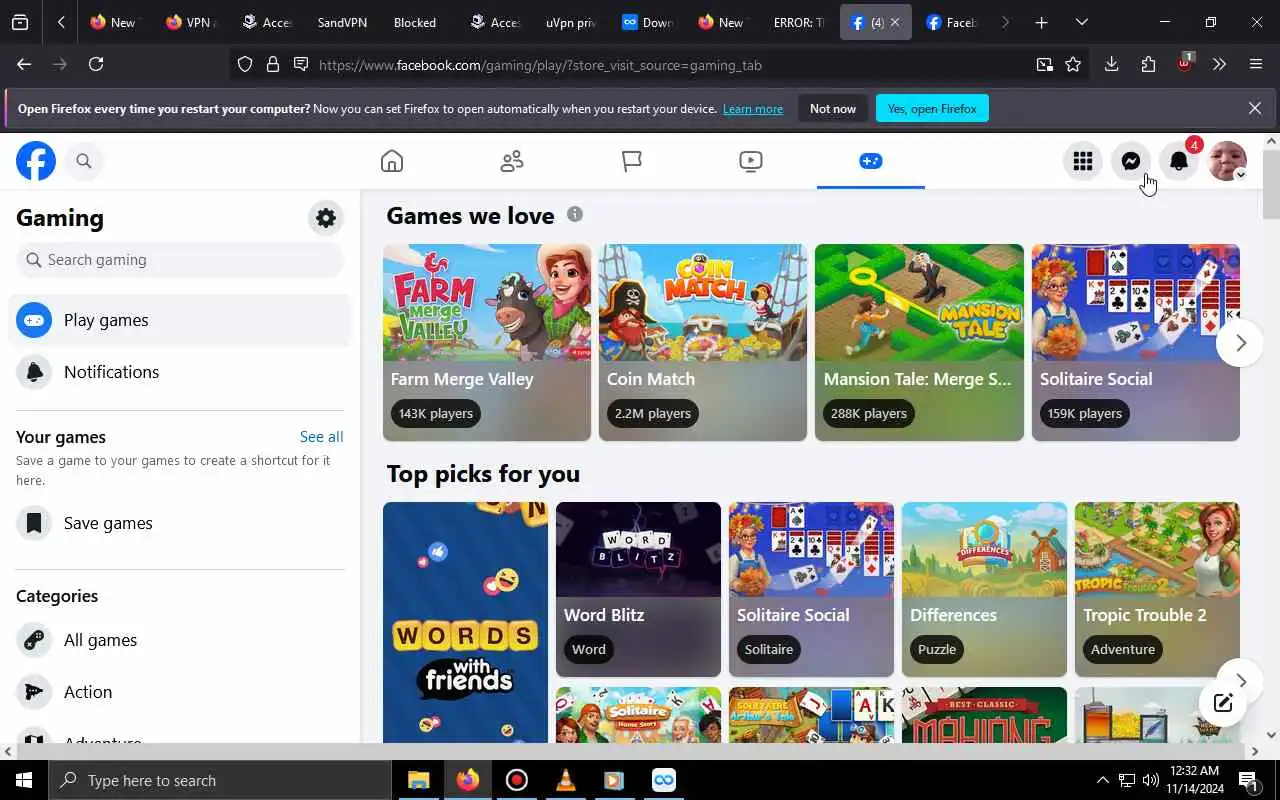This screenshot has width=1280, height=800.
Task: Switch to the Blocked tab
Action: (x=415, y=22)
